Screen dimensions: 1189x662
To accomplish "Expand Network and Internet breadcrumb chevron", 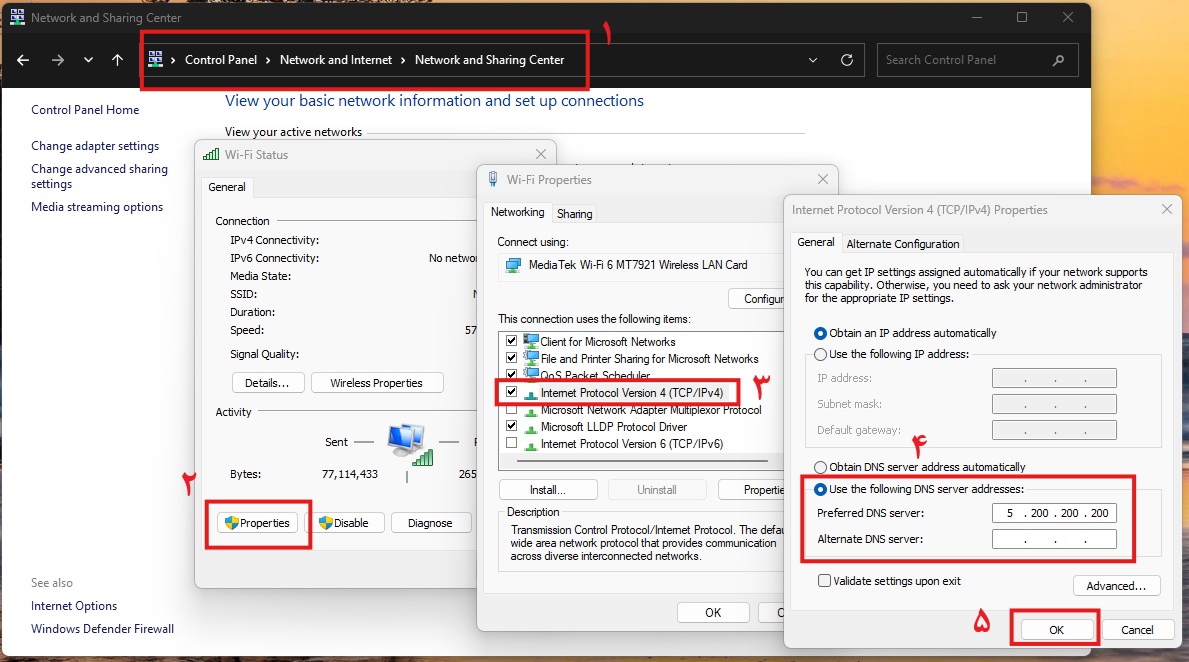I will [403, 60].
